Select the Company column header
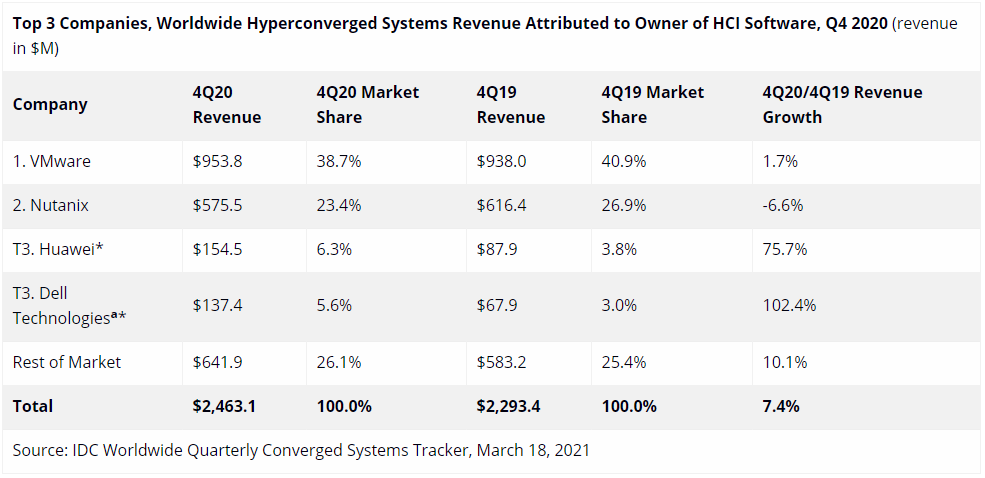 tap(50, 104)
